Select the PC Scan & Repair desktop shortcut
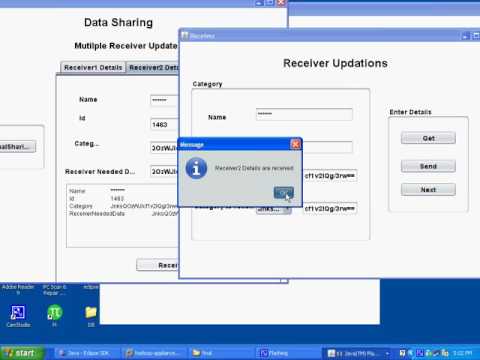The width and height of the screenshot is (480, 360). point(55,290)
